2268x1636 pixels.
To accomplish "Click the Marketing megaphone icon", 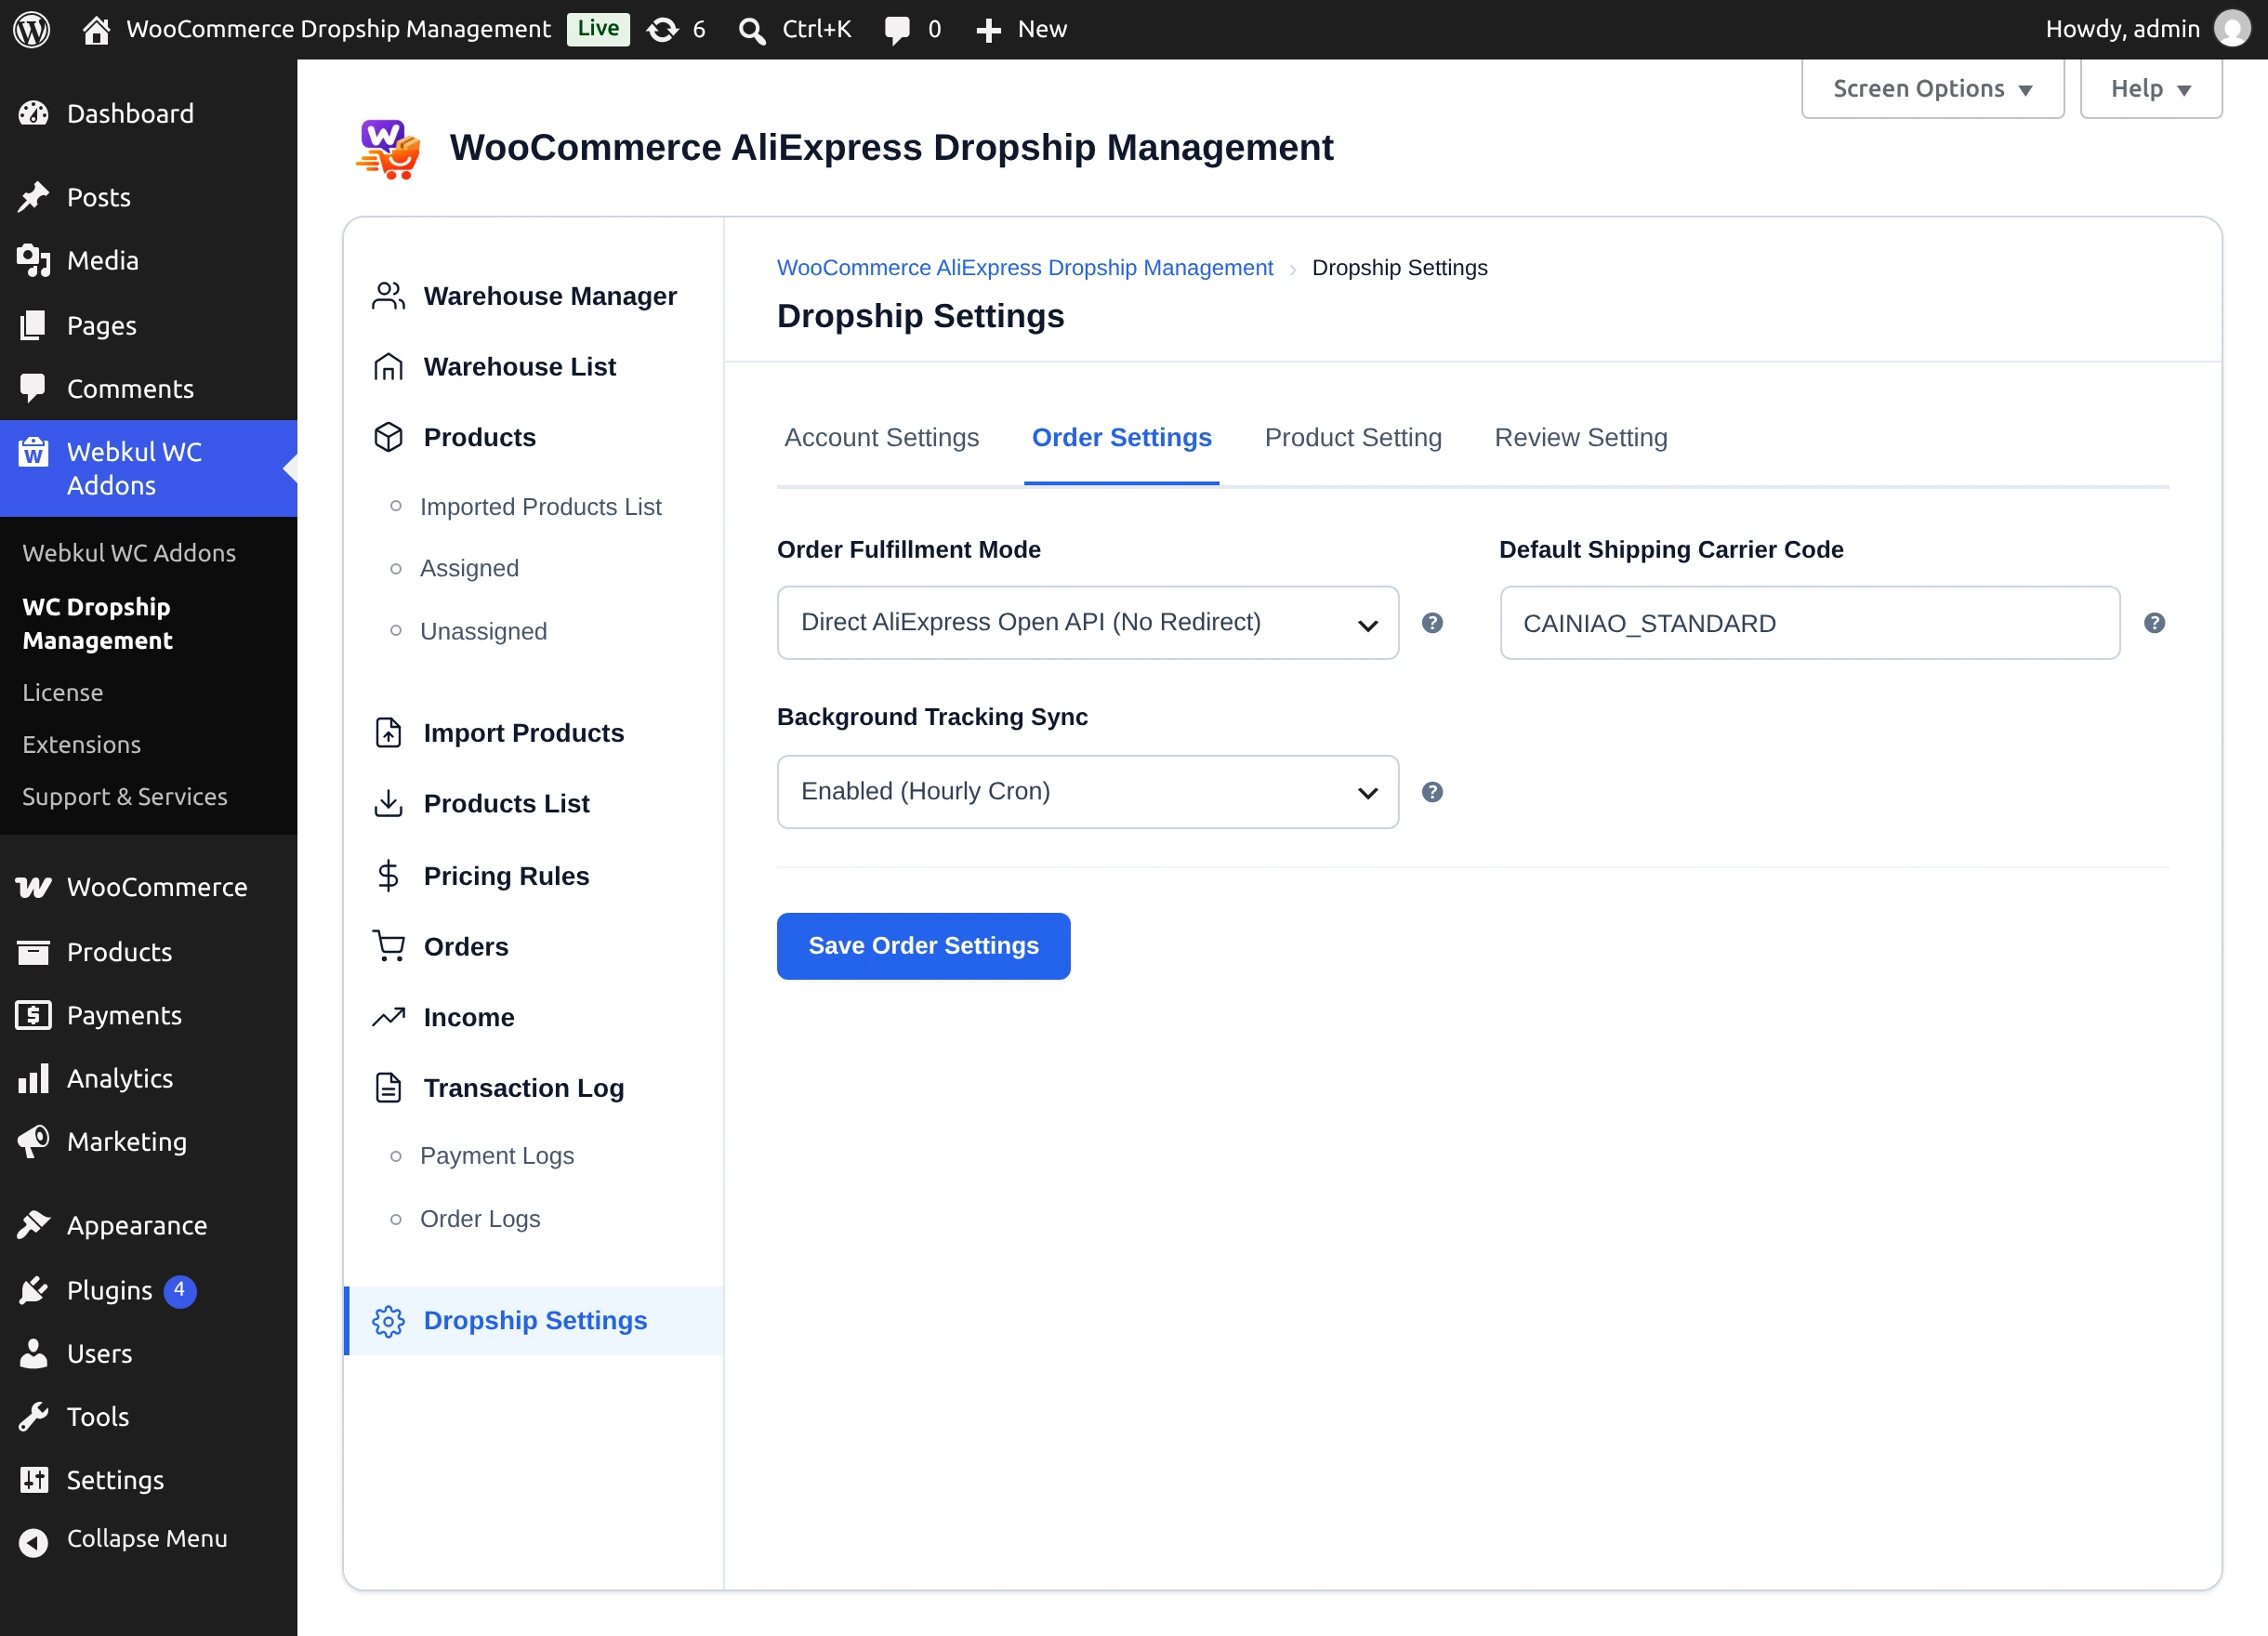I will 33,1141.
